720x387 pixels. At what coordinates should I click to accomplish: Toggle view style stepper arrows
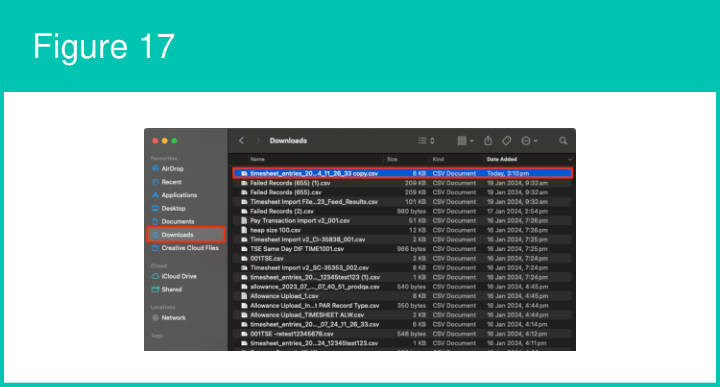[432, 141]
